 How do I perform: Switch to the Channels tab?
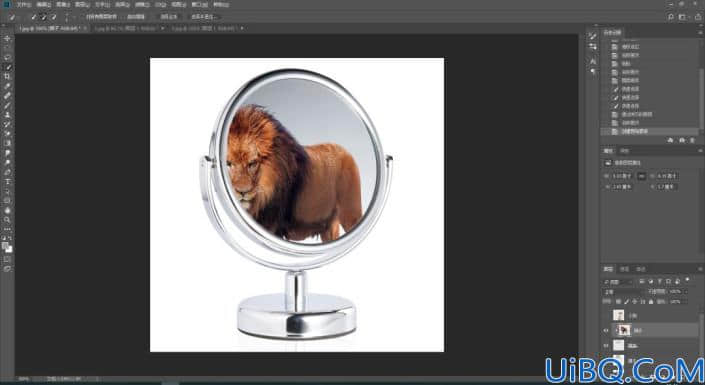tap(625, 269)
